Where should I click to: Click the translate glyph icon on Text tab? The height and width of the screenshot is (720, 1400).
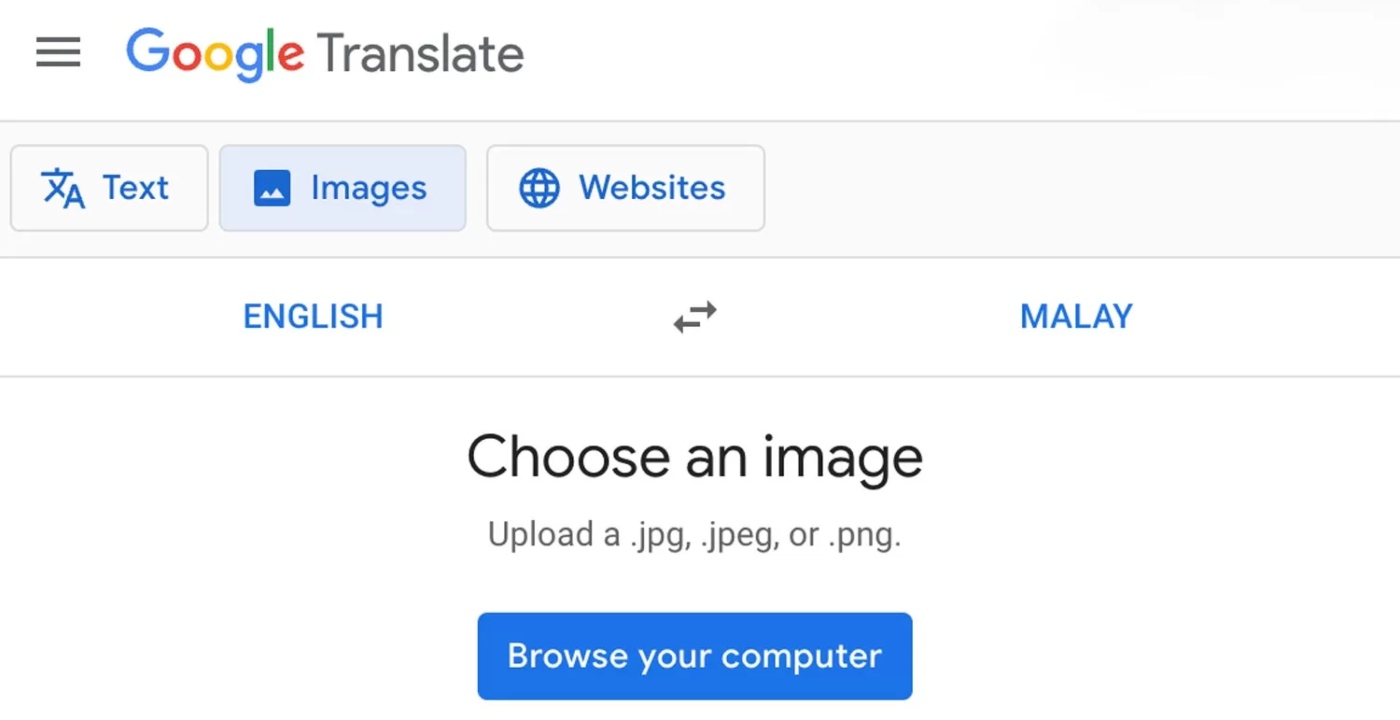point(63,188)
